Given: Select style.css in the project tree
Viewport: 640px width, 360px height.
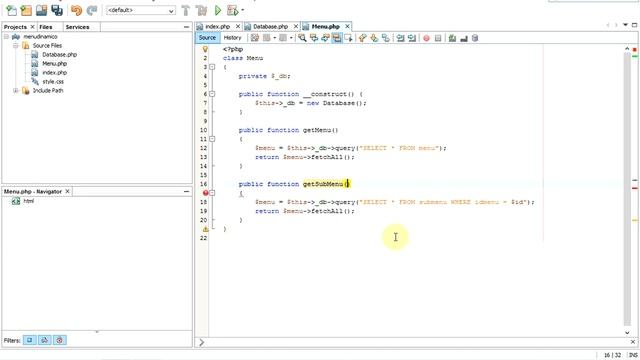Looking at the screenshot, I should click(x=53, y=82).
